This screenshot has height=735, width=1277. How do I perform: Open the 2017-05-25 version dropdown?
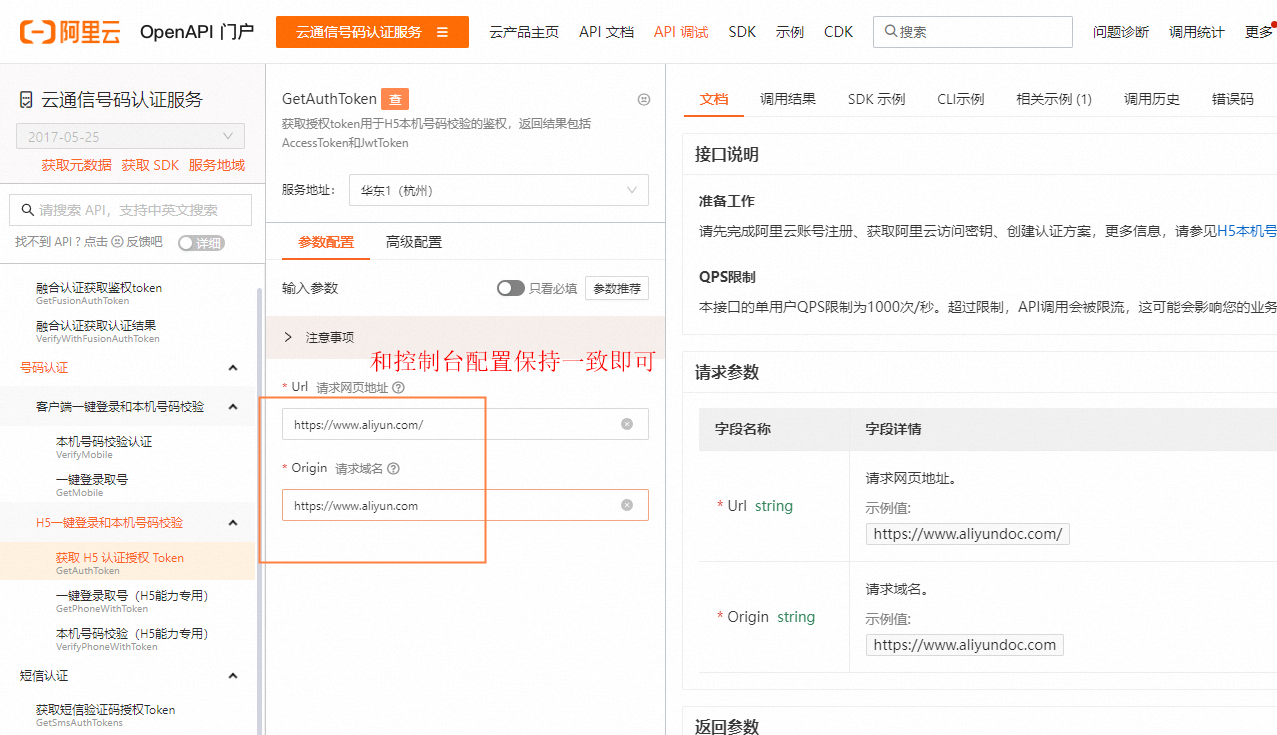tap(130, 137)
